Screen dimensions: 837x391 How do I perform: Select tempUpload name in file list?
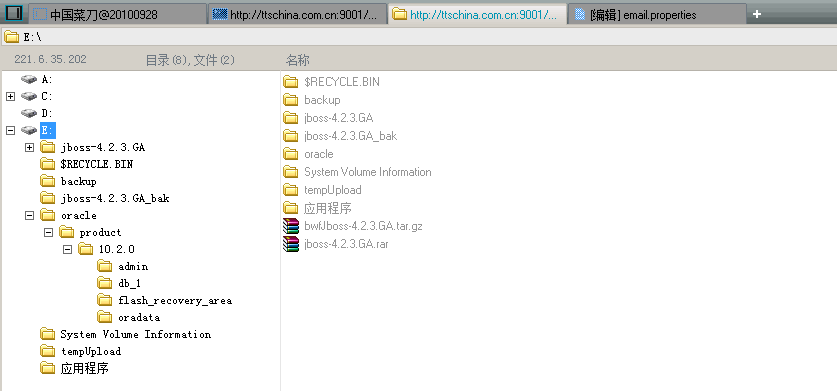pos(333,190)
